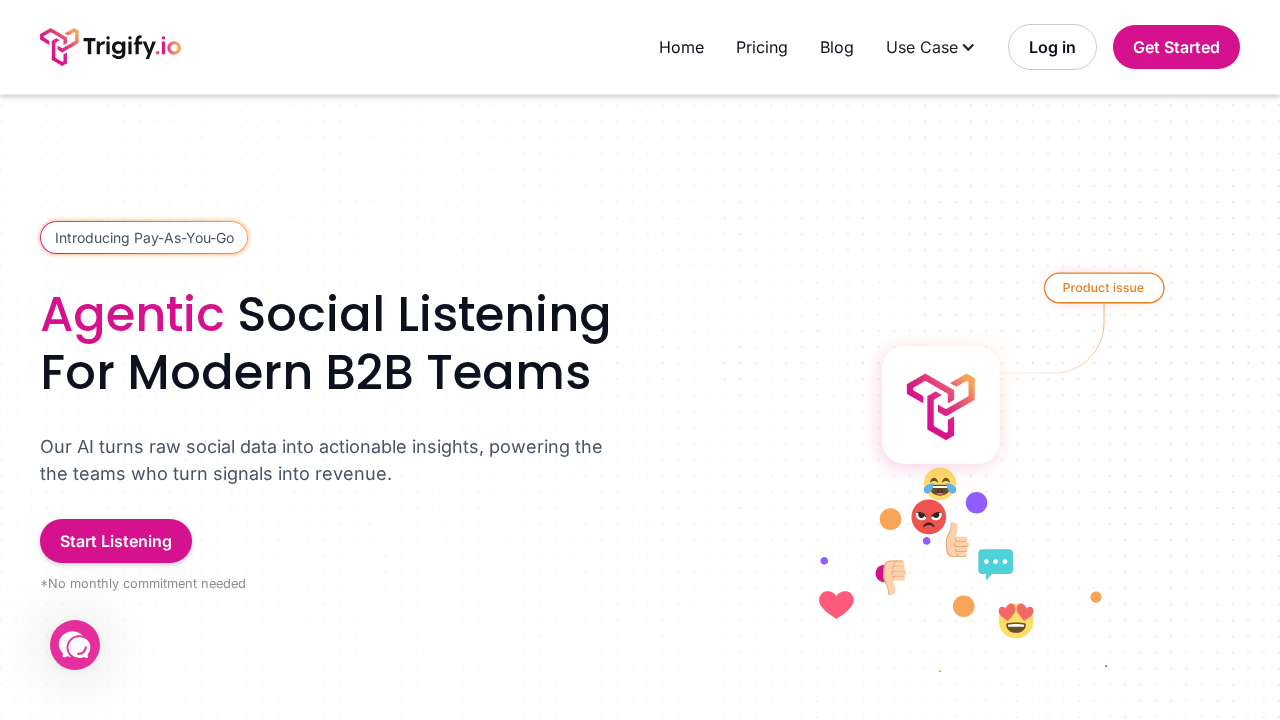Click the heart-eyes emoji
The image size is (1280, 720).
click(1016, 620)
